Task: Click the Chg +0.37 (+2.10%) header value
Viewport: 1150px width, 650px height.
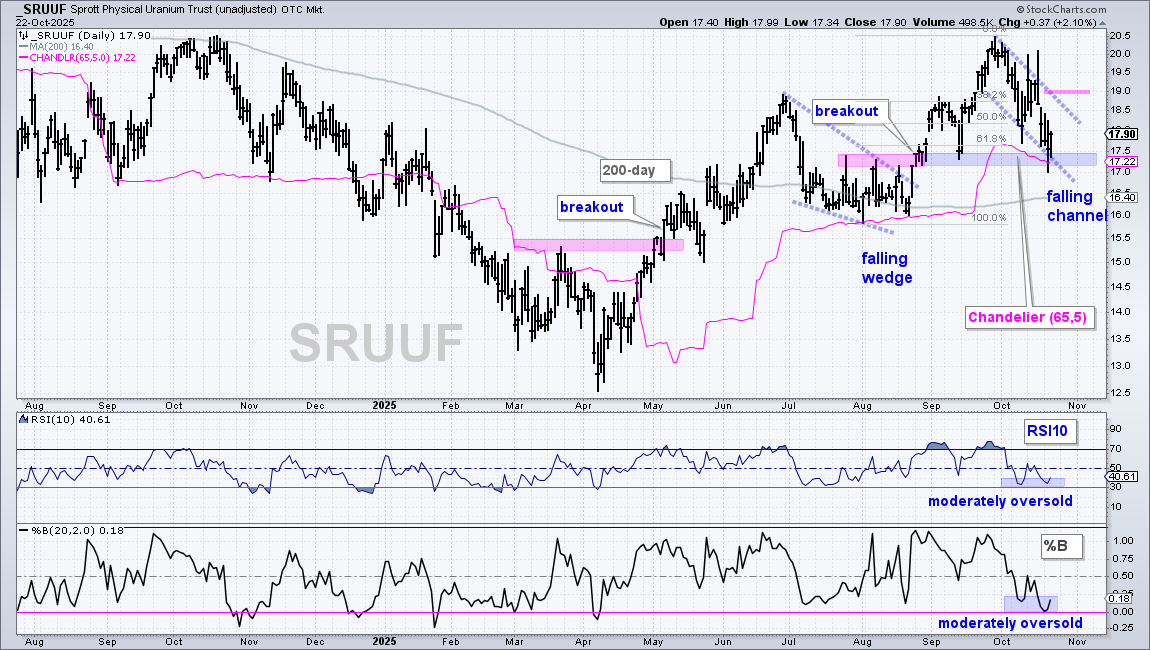Action: (1048, 22)
